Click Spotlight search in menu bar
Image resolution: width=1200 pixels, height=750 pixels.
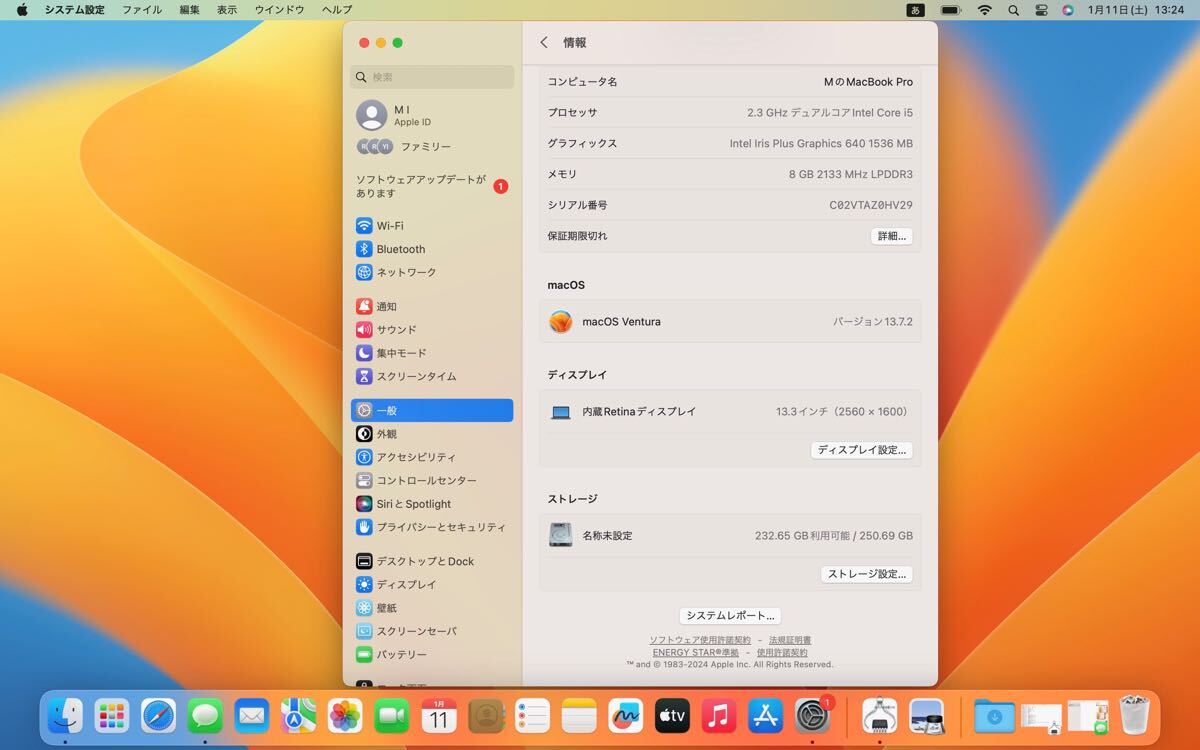pyautogui.click(x=1013, y=10)
